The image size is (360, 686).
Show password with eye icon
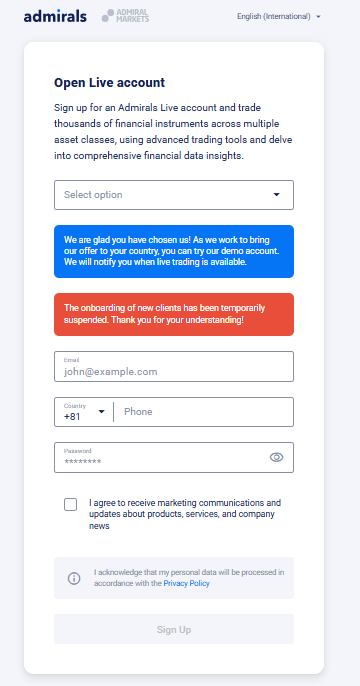tap(276, 457)
